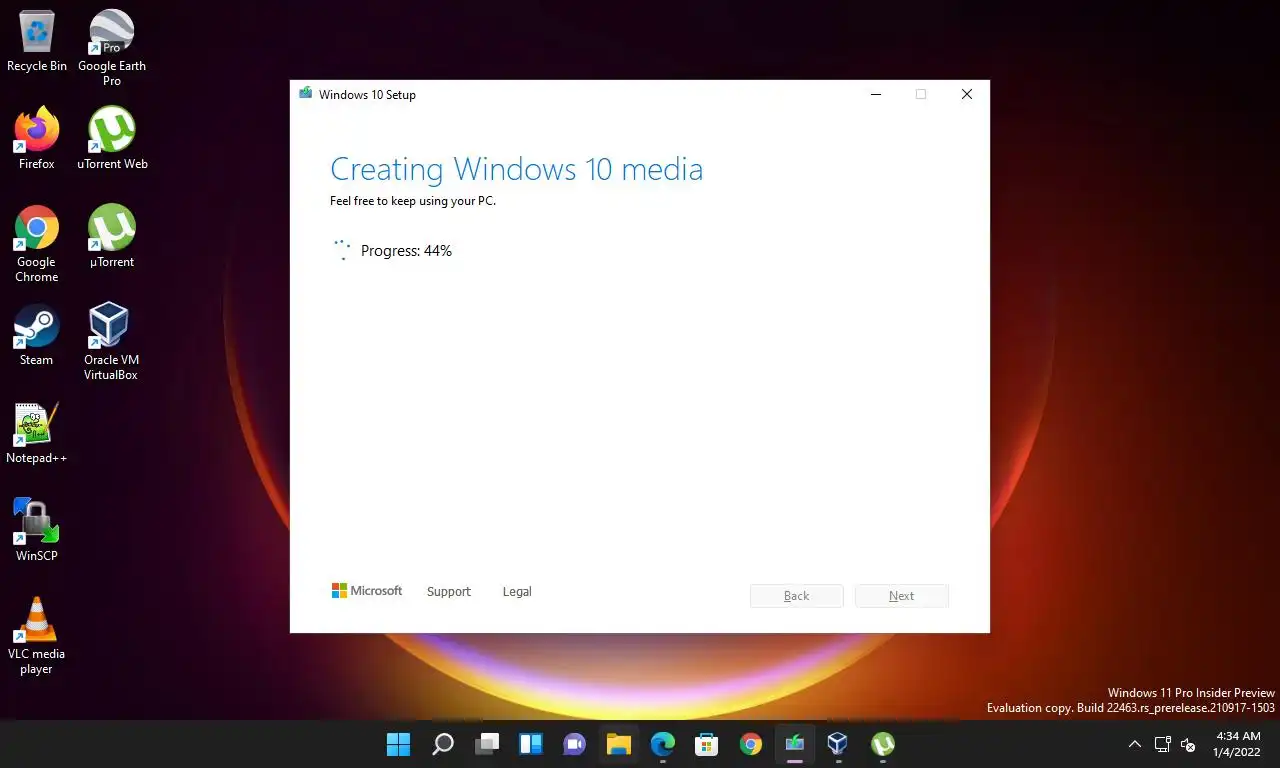Select the µTorrent desktop shortcut

coord(112,237)
